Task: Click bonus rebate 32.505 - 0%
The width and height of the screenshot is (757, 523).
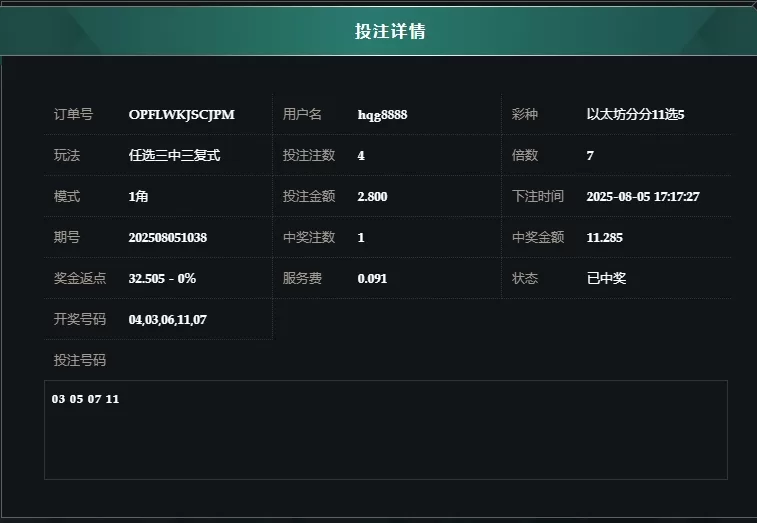Action: point(162,279)
